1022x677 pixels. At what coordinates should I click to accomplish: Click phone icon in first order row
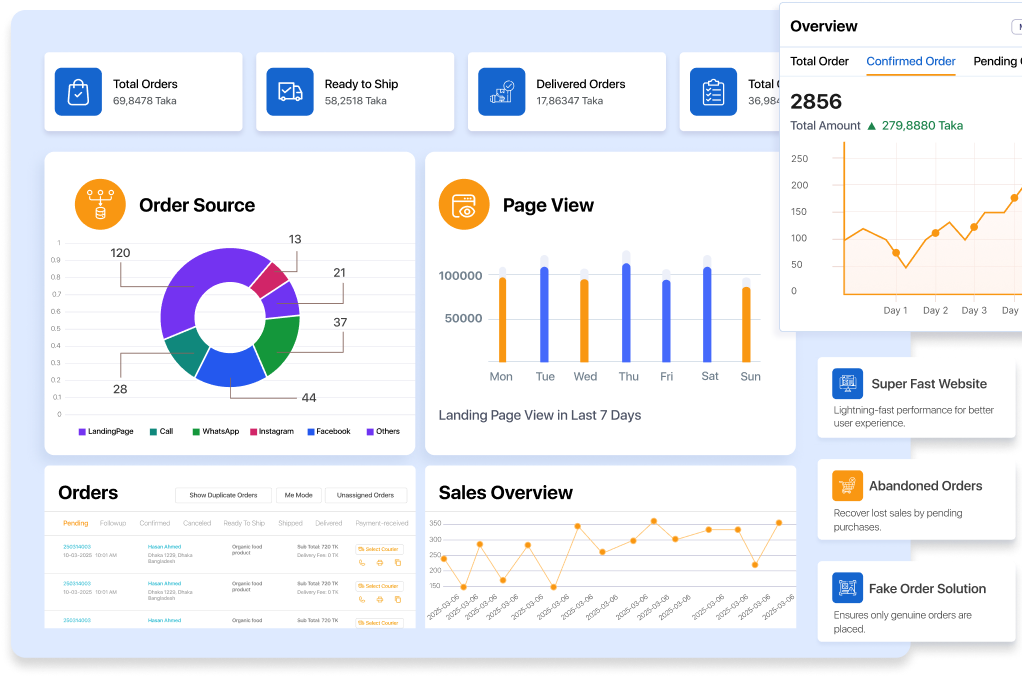(x=362, y=563)
